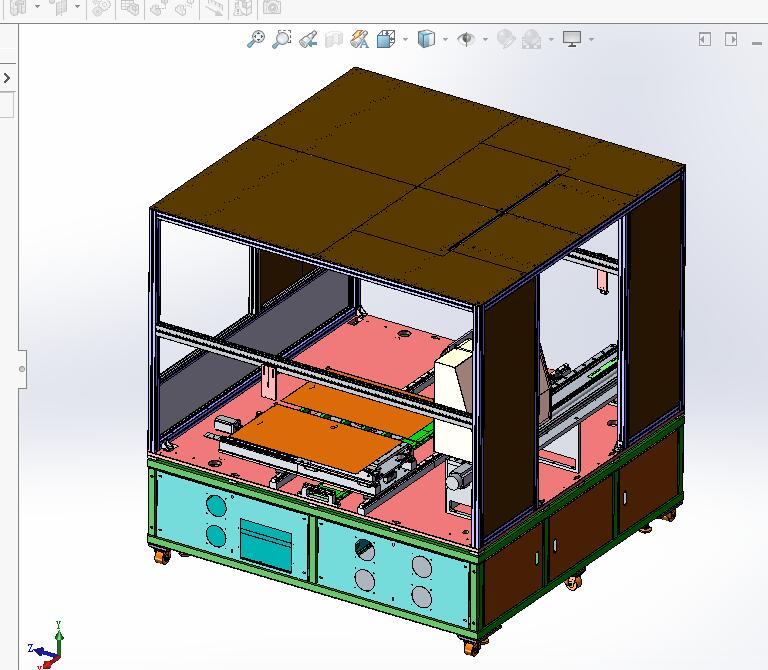Image resolution: width=768 pixels, height=670 pixels.
Task: Expand the View Settings dropdown arrow
Action: point(592,39)
